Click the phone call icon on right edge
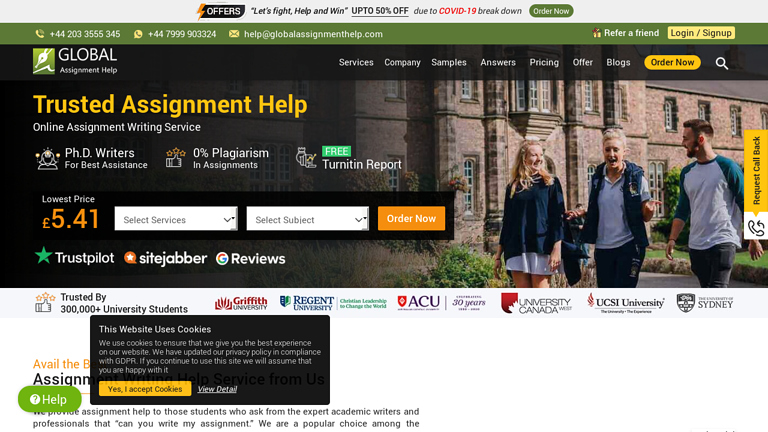The image size is (768, 432). tap(756, 228)
